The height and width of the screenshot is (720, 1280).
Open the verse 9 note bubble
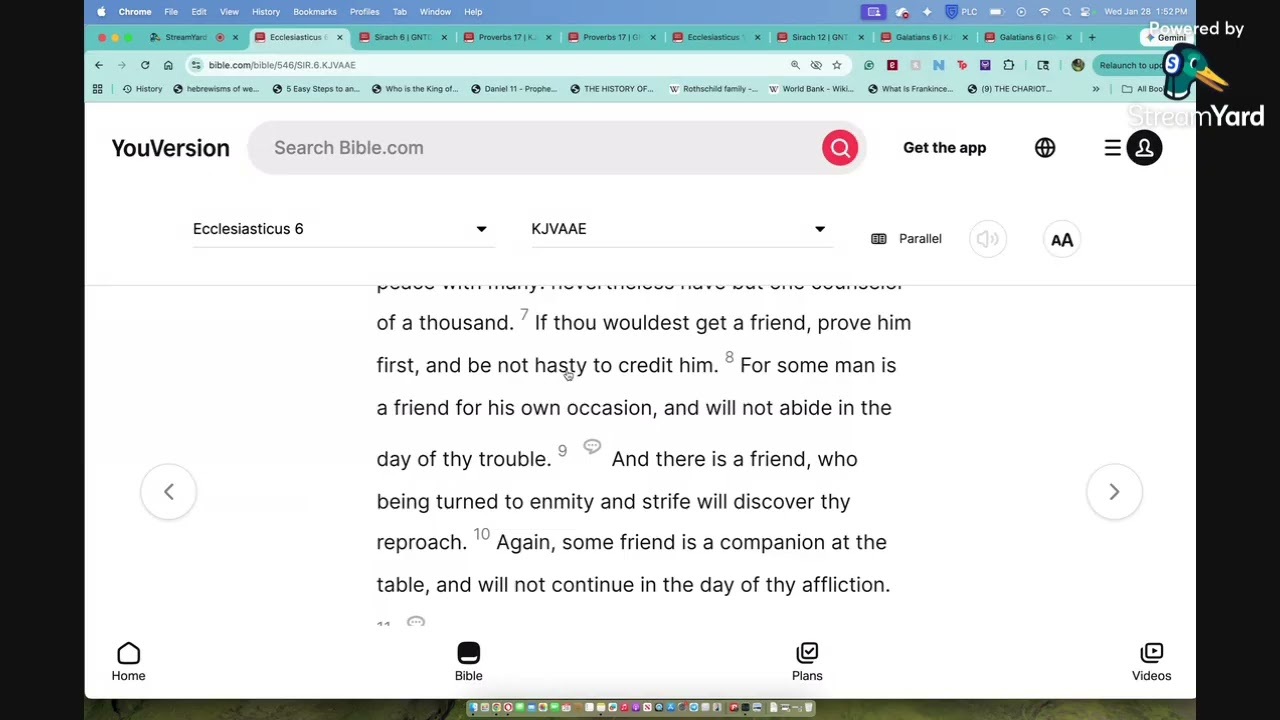pyautogui.click(x=592, y=446)
